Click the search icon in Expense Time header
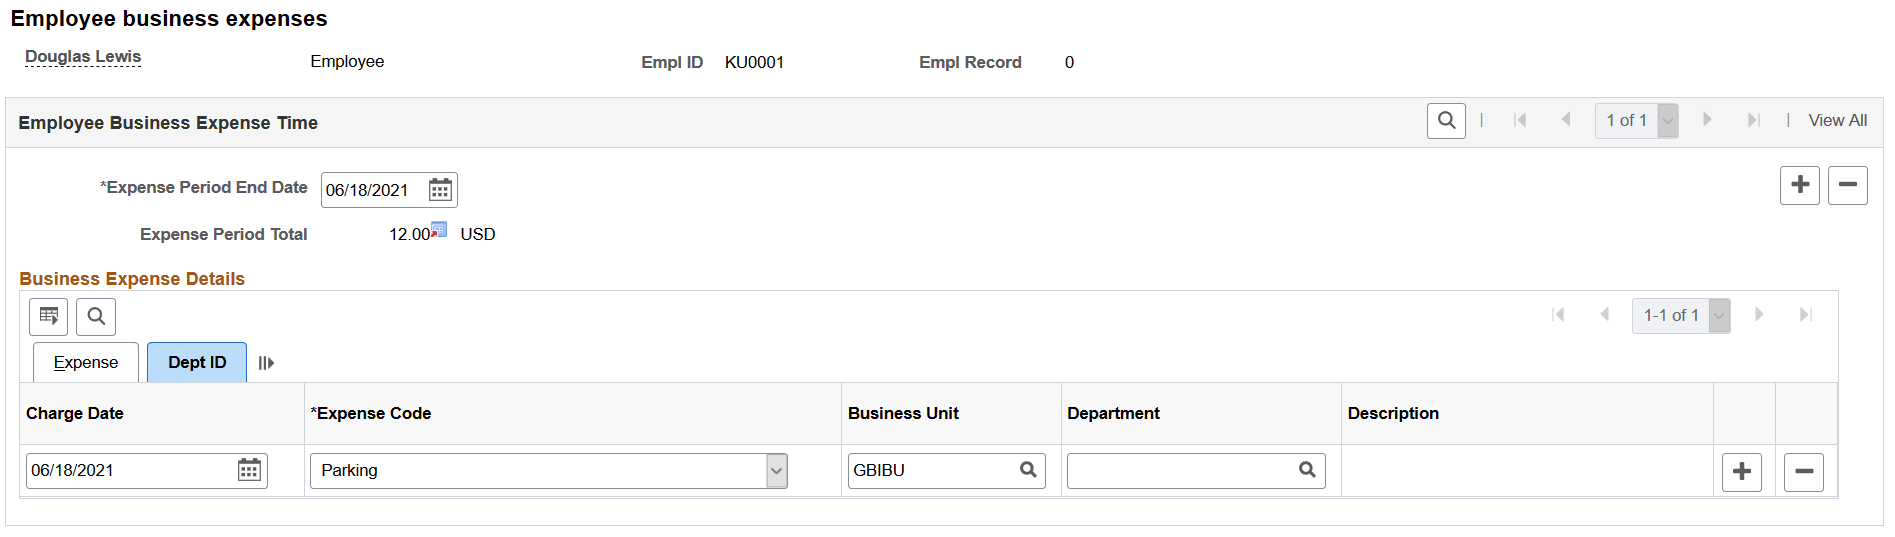 (x=1446, y=121)
